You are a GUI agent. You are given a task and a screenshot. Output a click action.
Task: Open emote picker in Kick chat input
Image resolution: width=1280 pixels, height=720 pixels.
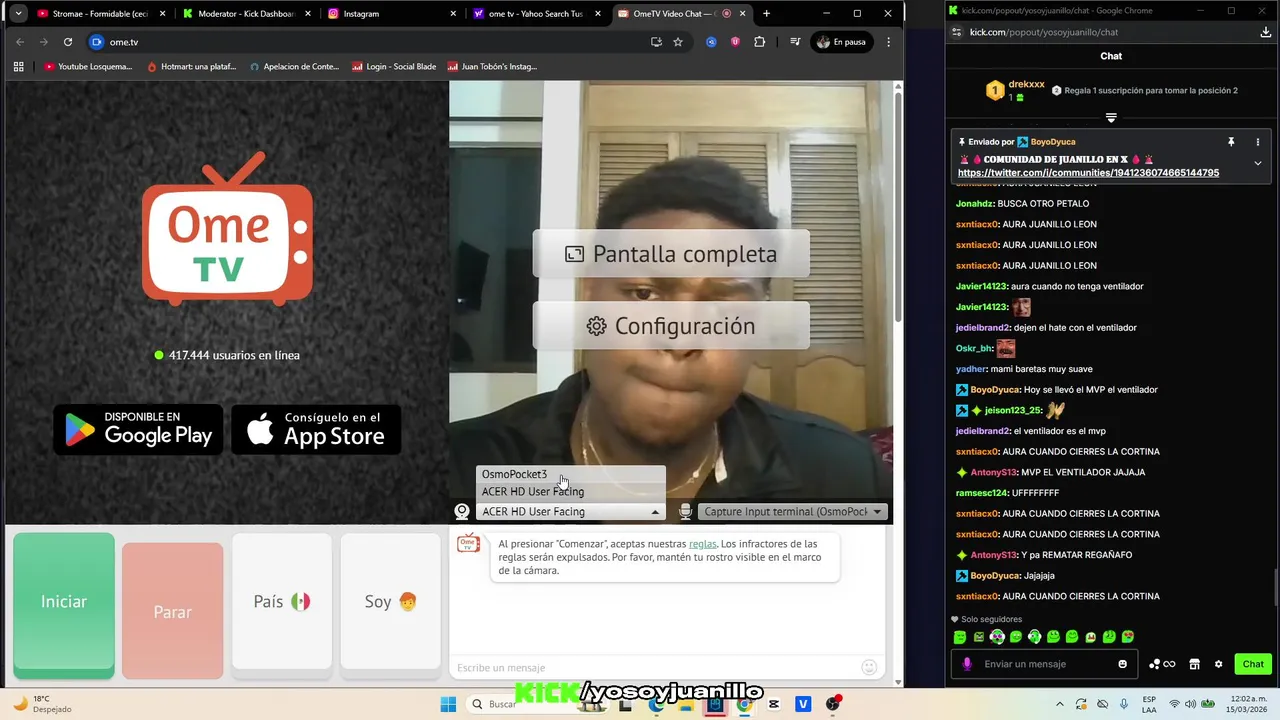coord(1123,664)
